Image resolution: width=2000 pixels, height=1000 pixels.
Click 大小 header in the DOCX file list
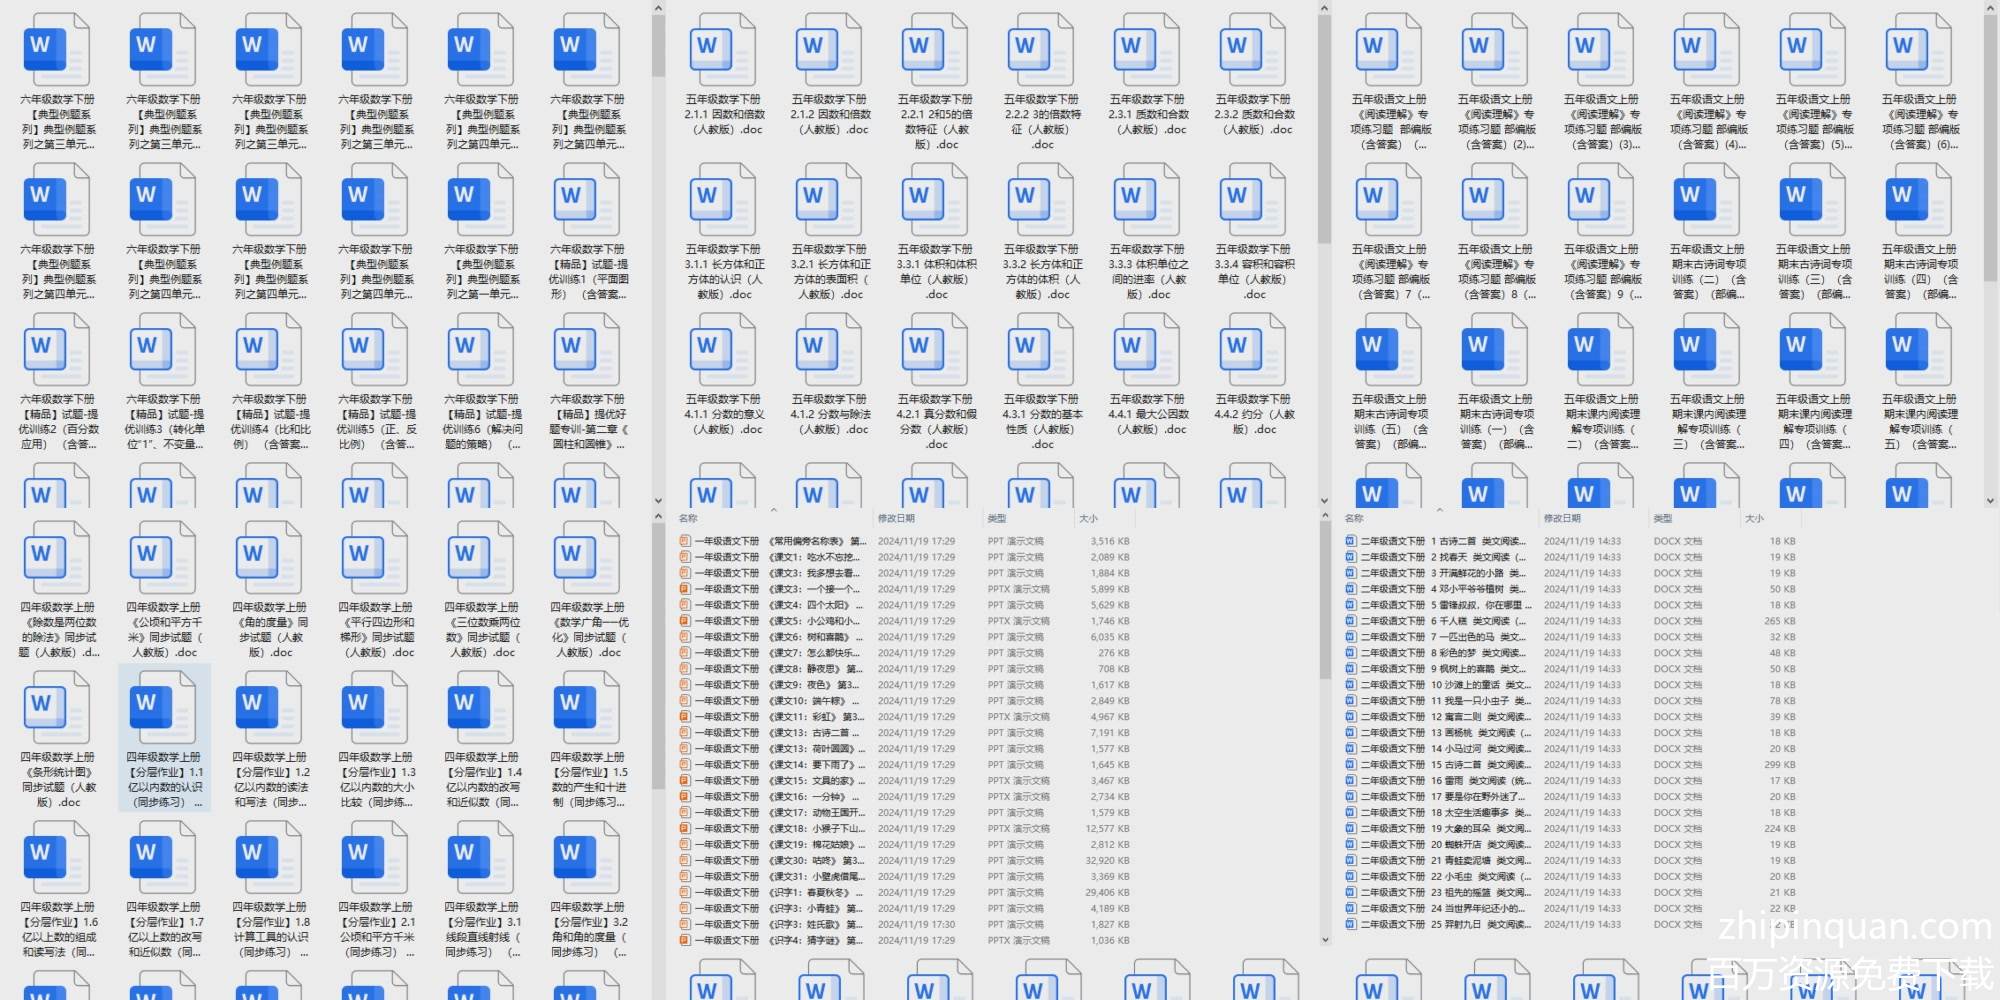[x=1754, y=519]
